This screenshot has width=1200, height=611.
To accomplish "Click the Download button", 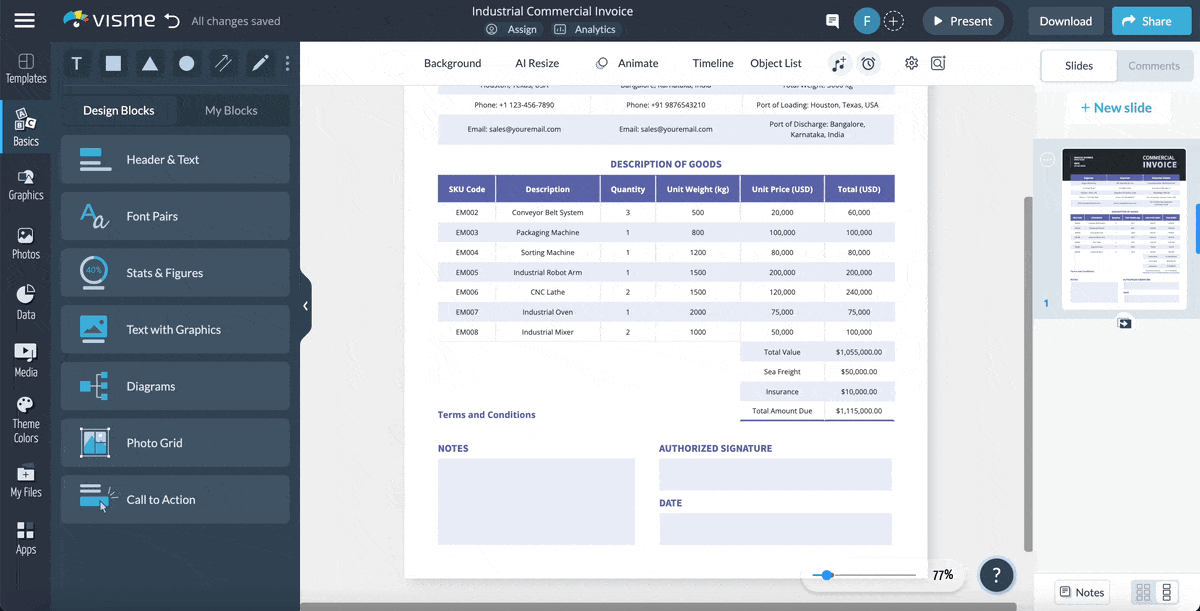I will tap(1065, 20).
